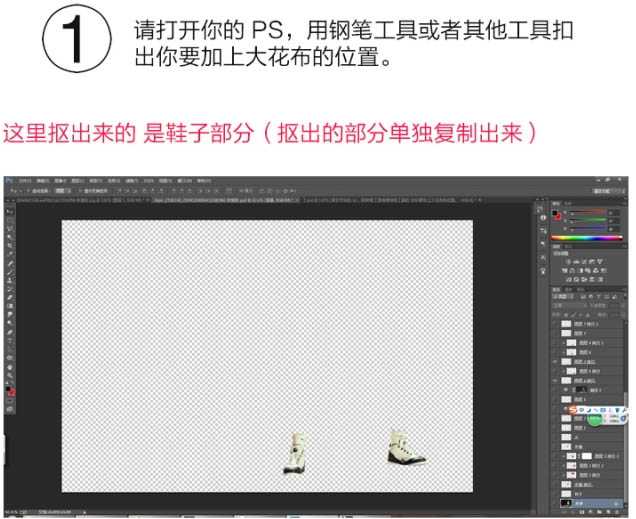Select the Rectangular Marquee tool
Image resolution: width=636 pixels, height=519 pixels.
(11, 221)
